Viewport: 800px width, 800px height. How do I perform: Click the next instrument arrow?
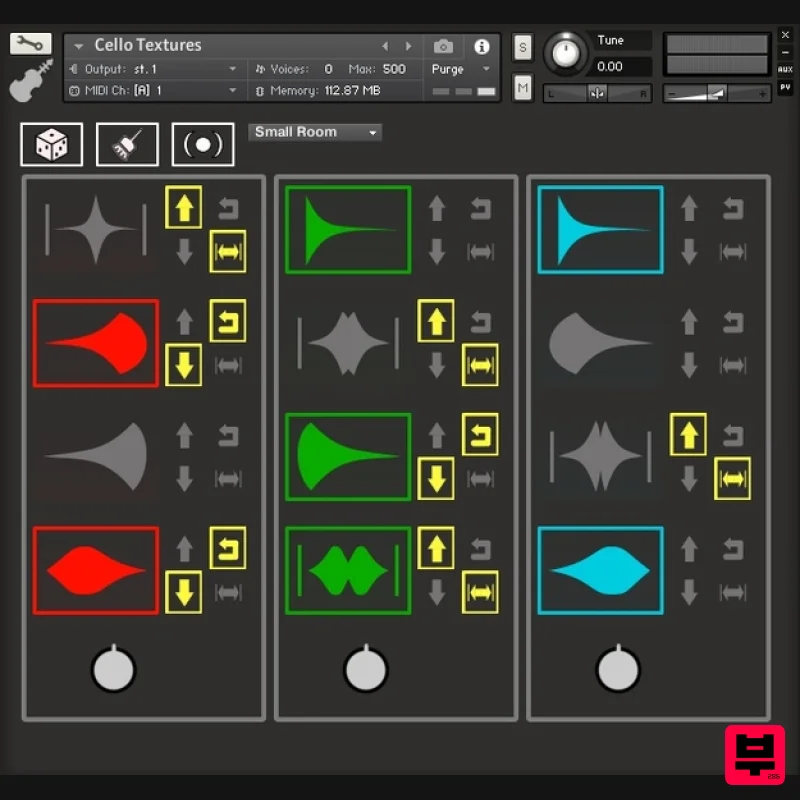[408, 46]
